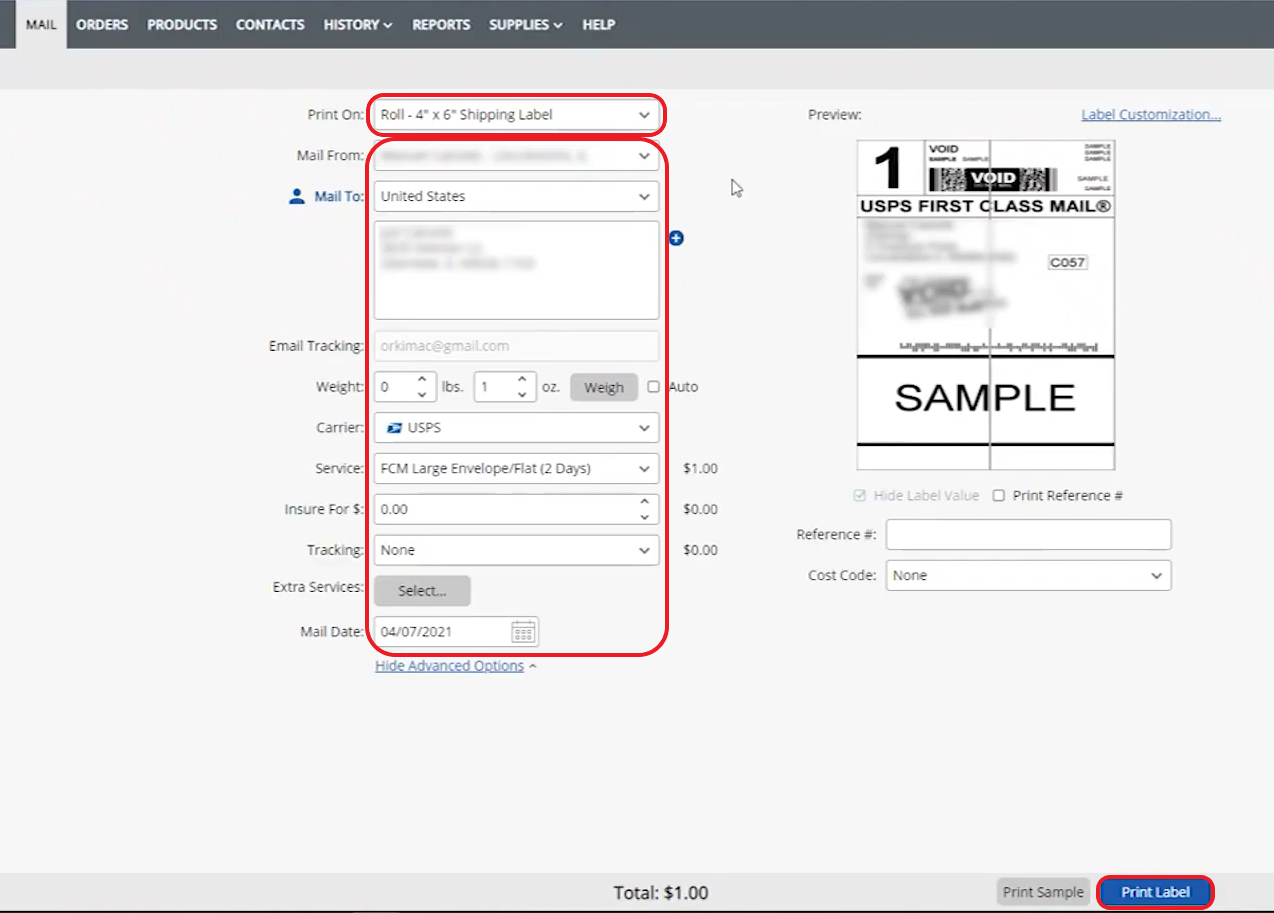Click the Mail To contact person icon
Viewport: 1274px width, 913px height.
pyautogui.click(x=294, y=197)
